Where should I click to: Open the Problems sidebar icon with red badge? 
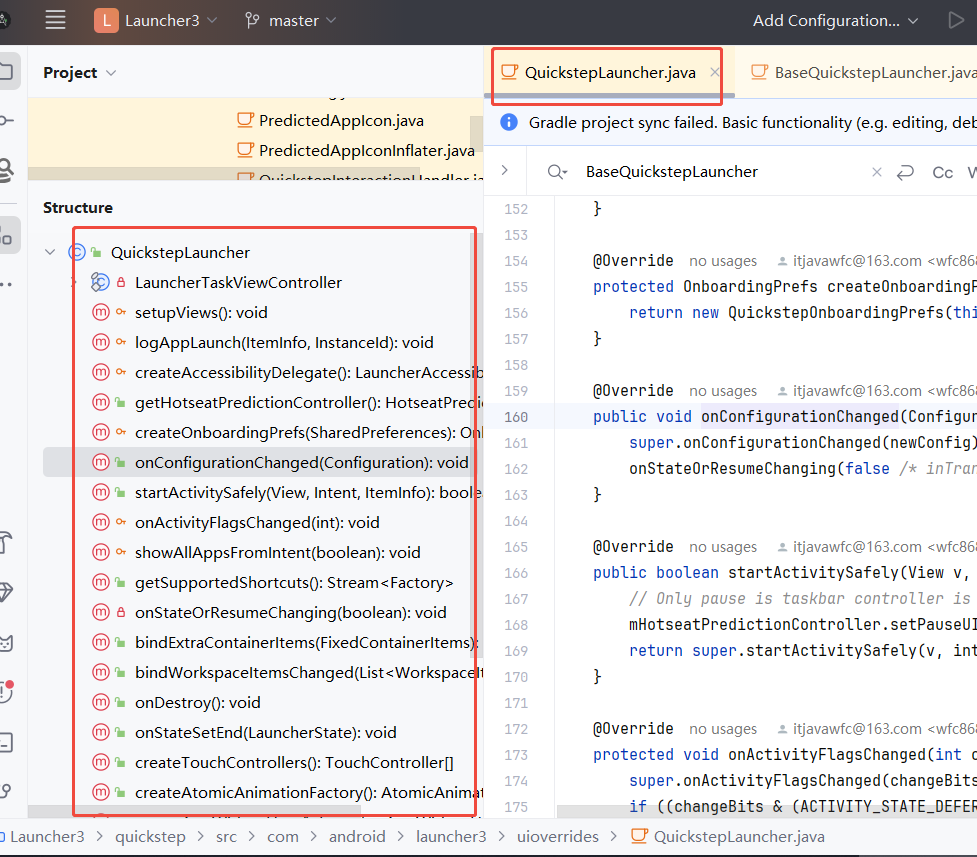click(6, 691)
